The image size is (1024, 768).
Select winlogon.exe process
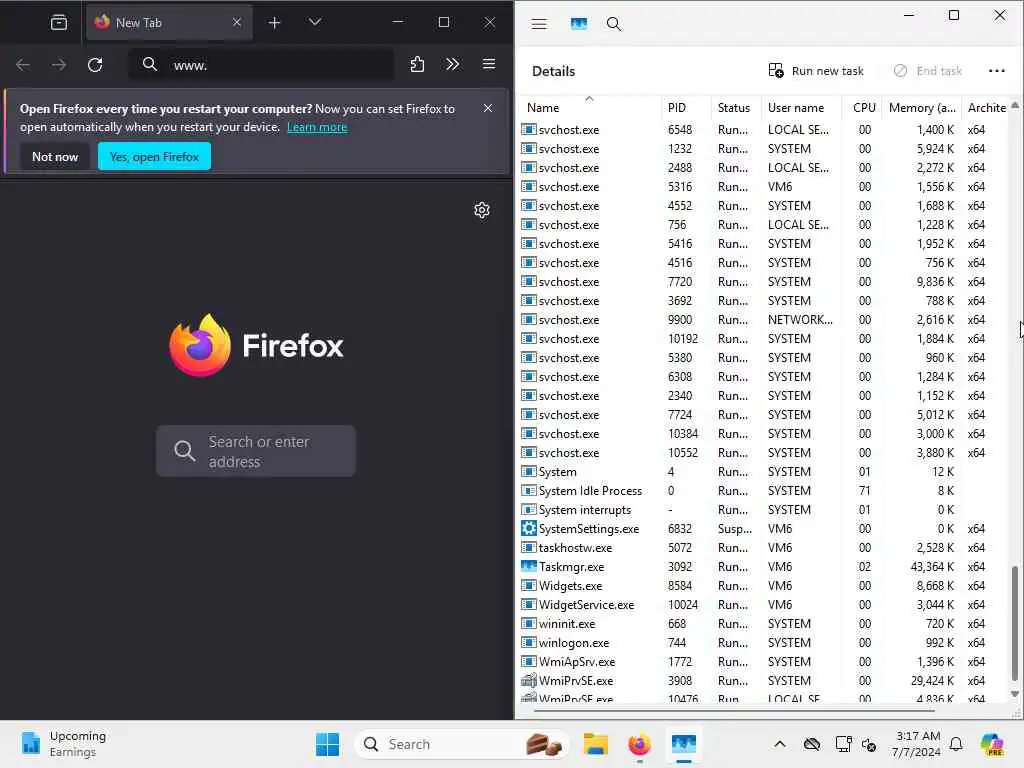(764, 643)
